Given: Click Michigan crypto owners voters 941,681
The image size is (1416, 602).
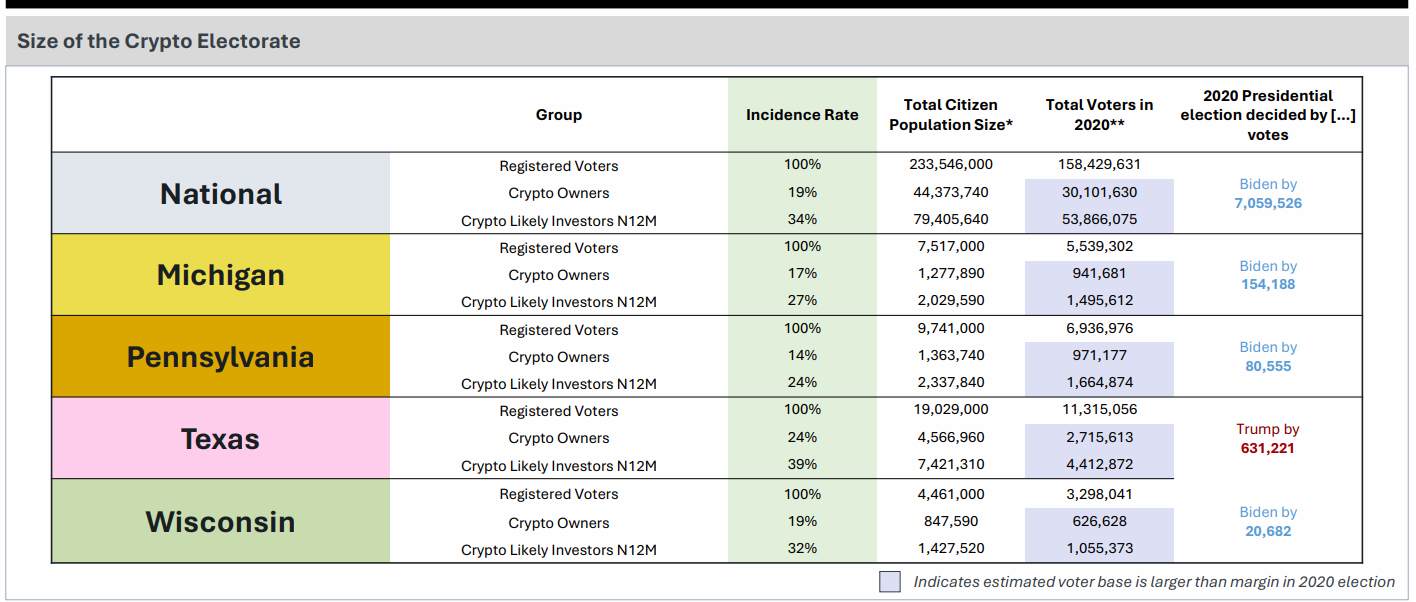Looking at the screenshot, I should pyautogui.click(x=1099, y=273).
